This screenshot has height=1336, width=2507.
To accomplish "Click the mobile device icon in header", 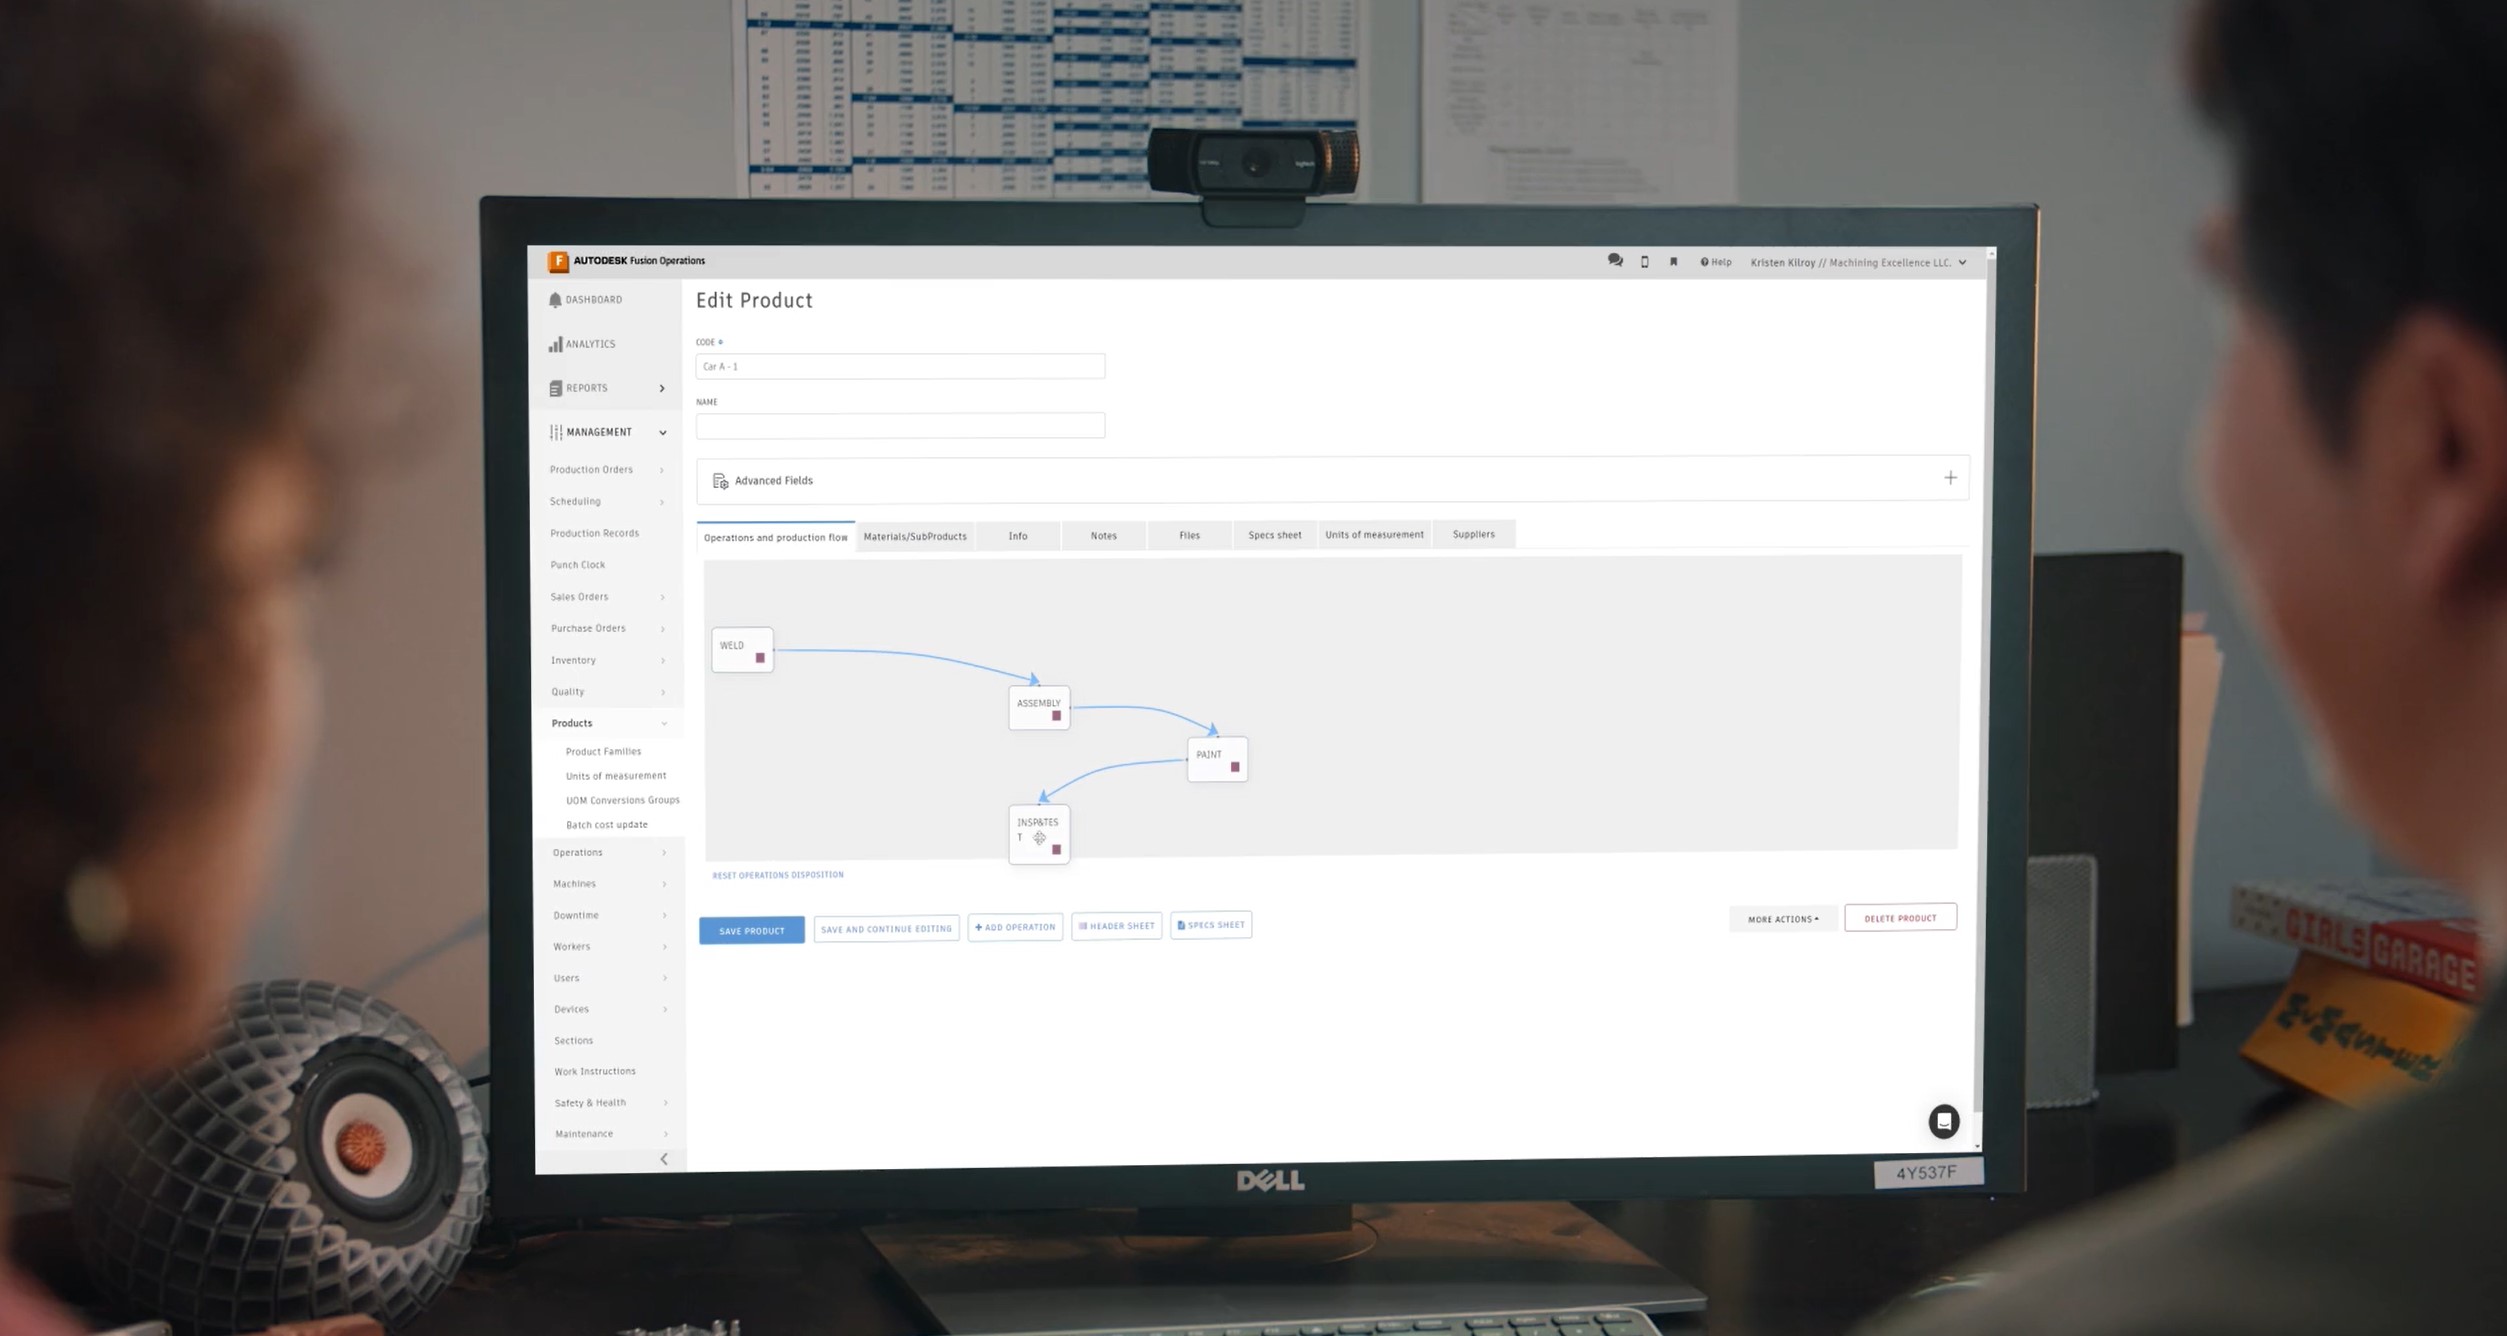I will [1645, 262].
